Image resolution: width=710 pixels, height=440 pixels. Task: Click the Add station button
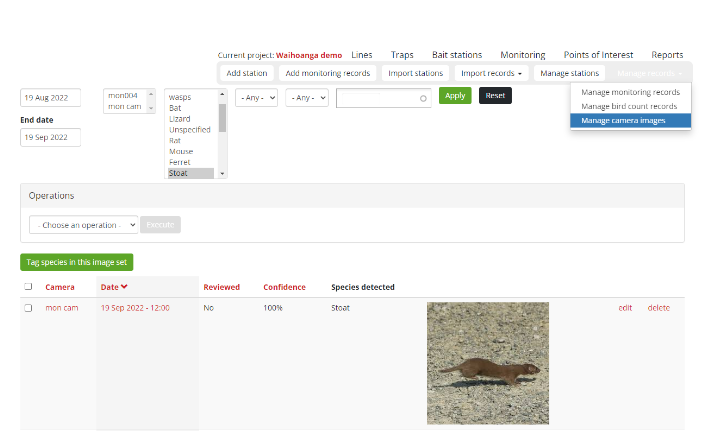[x=247, y=73]
